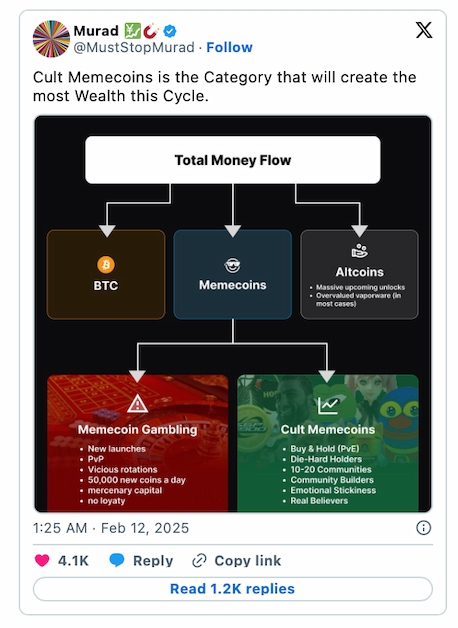
Task: Click the warning triangle in Memecoin Gambling
Action: 137,403
